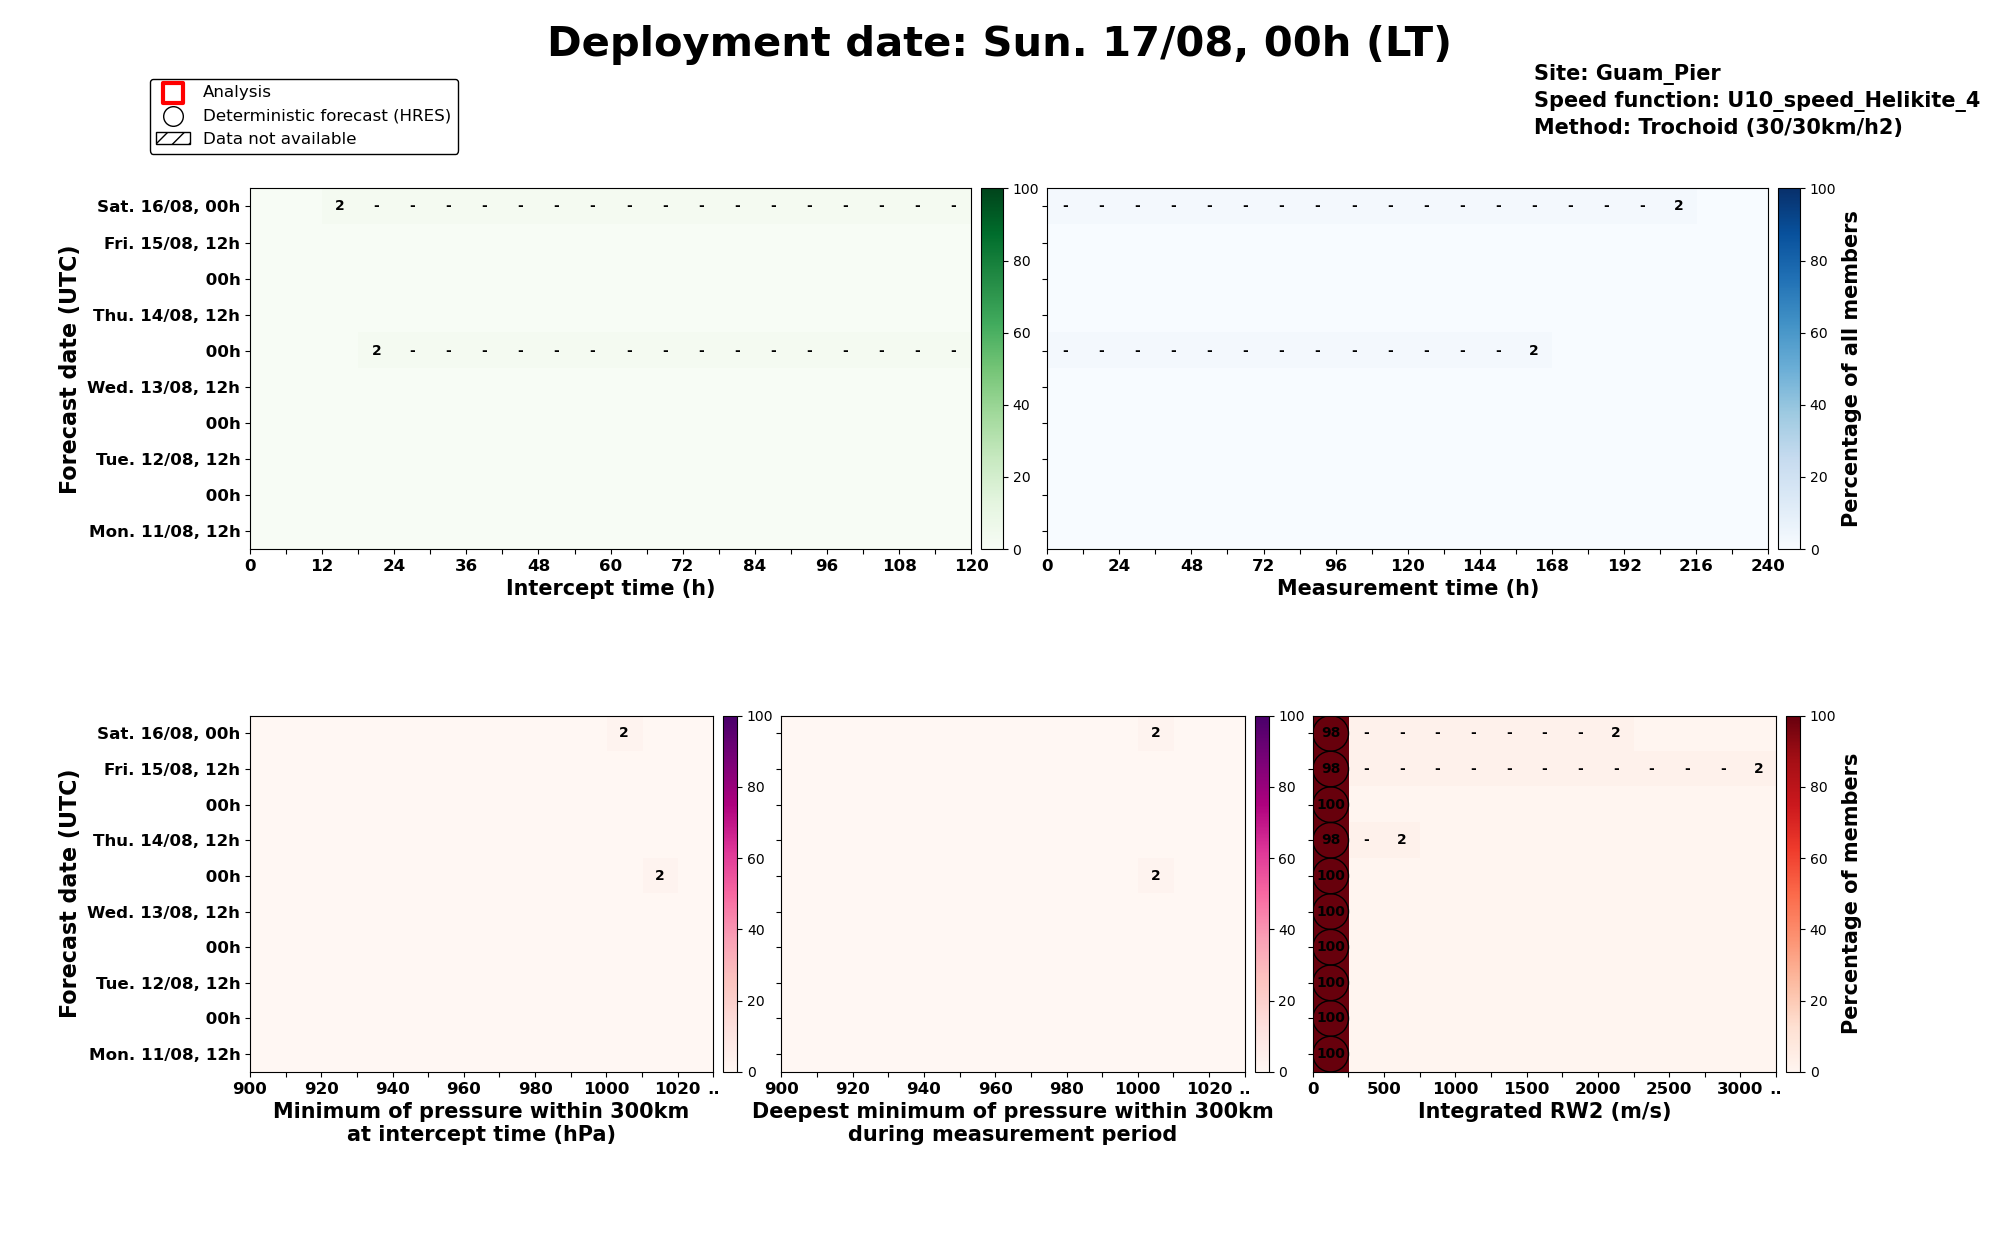Click value 2 in 14/08 00h measurement time row
The width and height of the screenshot is (2000, 1250).
(1533, 350)
